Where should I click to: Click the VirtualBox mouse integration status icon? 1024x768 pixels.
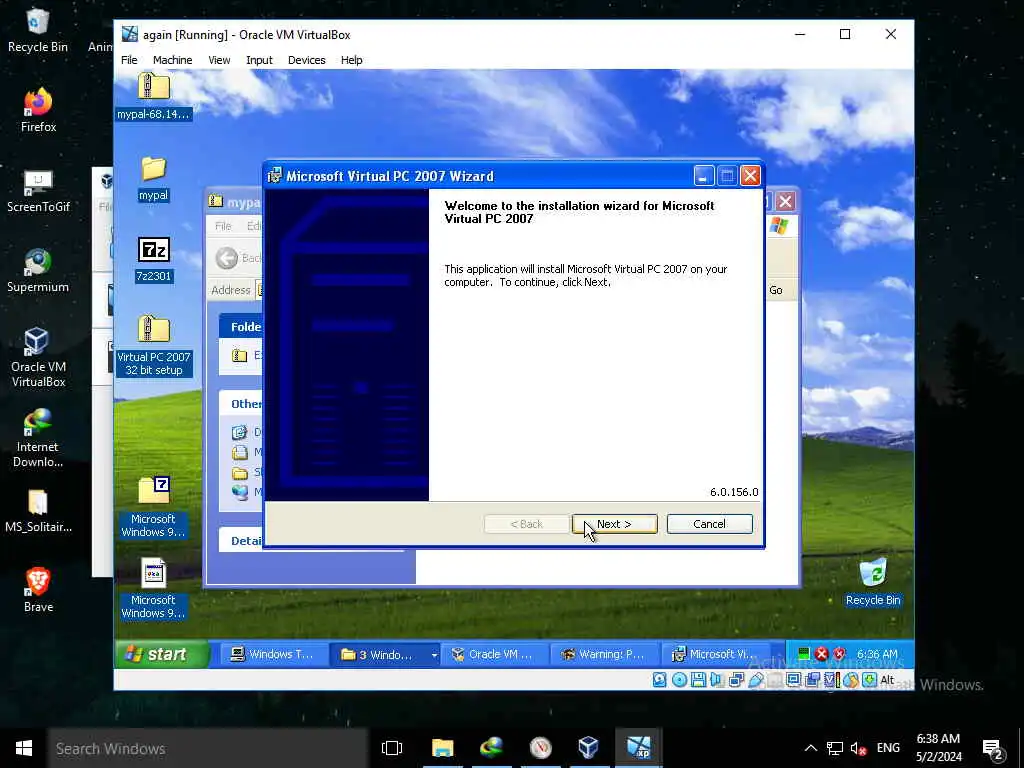[x=850, y=680]
